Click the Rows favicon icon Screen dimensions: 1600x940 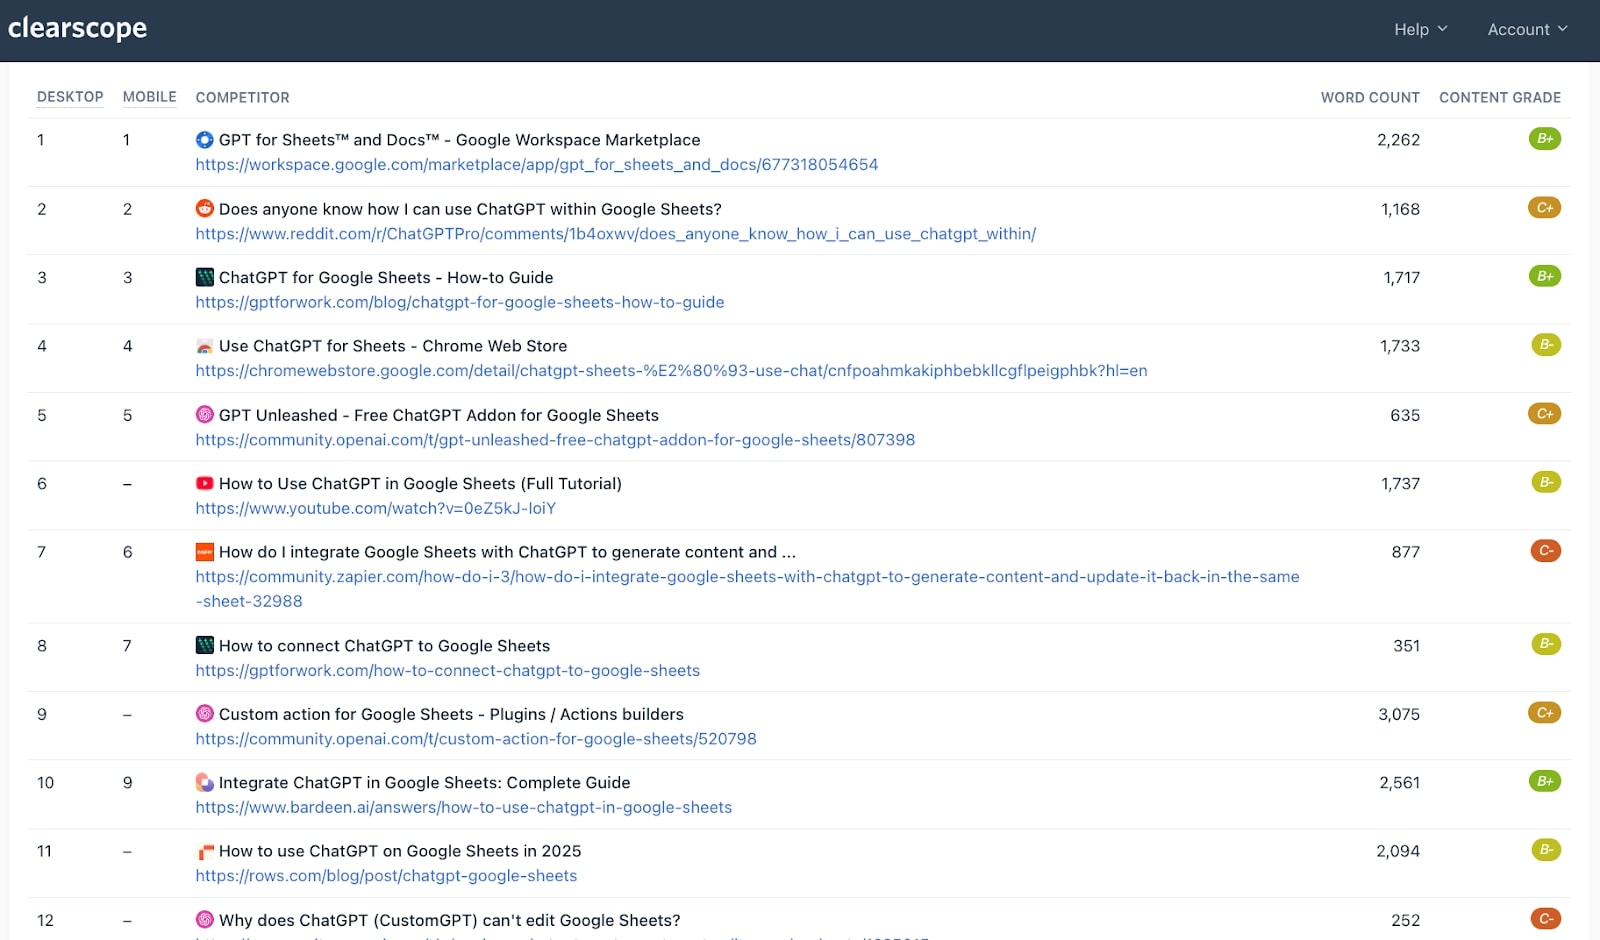[205, 852]
